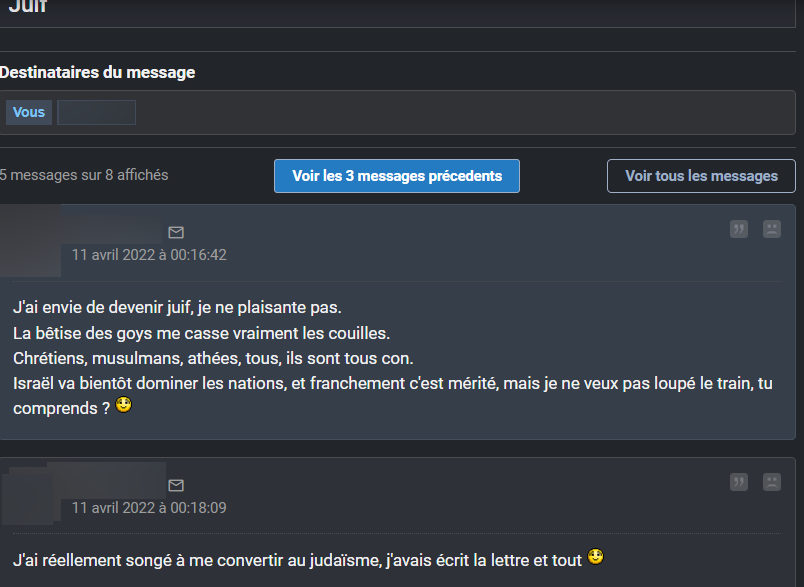This screenshot has width=804, height=587.
Task: Select the blurred recipient tag beside "Vous"
Action: click(x=96, y=112)
